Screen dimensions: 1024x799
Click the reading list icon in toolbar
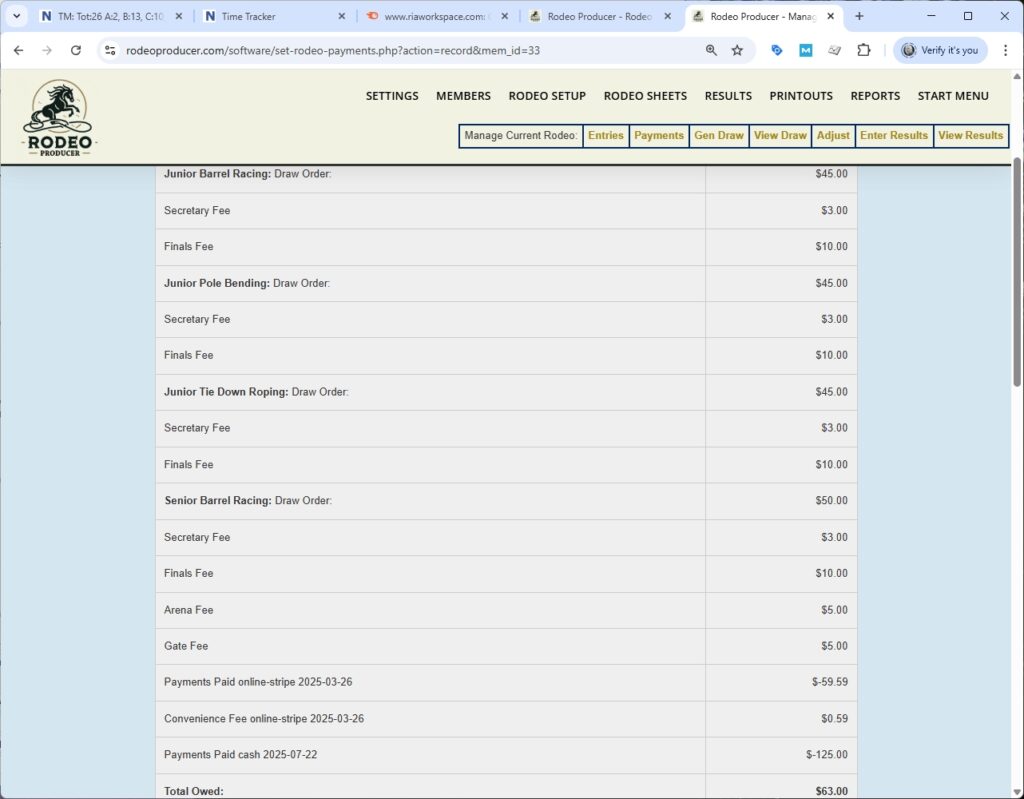[835, 50]
